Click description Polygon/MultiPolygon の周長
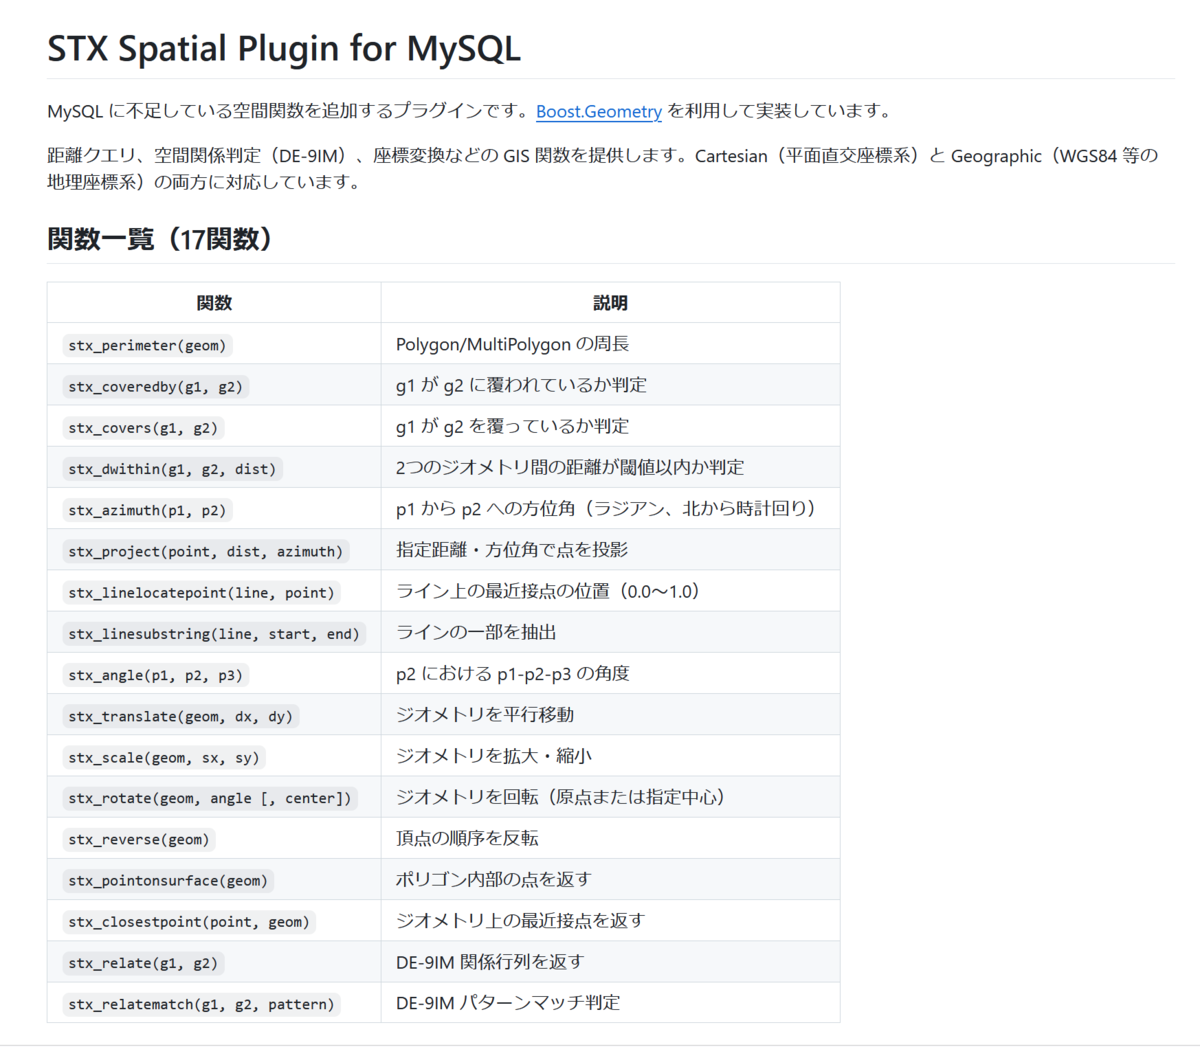Screen dimensions: 1200x1047 click(x=513, y=344)
